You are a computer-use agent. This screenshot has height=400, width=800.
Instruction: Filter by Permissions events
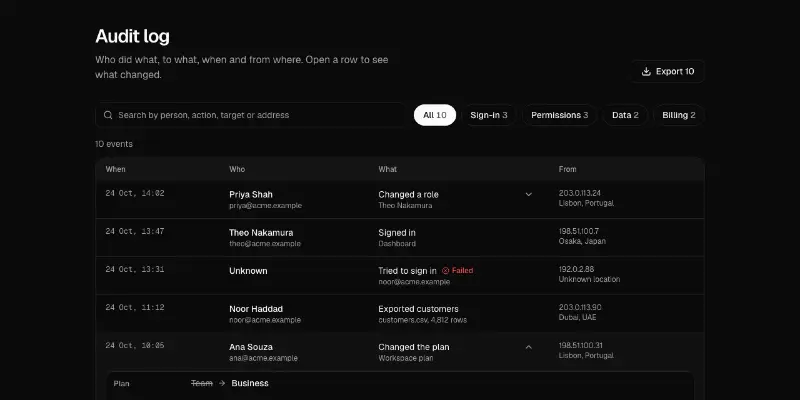pyautogui.click(x=559, y=115)
